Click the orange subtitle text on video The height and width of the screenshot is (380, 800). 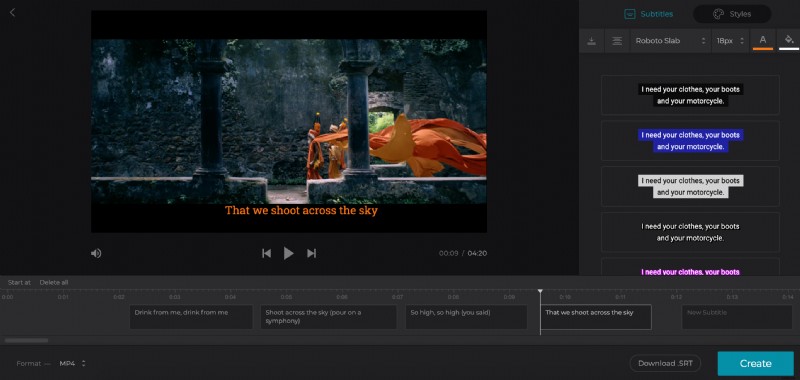coord(302,210)
